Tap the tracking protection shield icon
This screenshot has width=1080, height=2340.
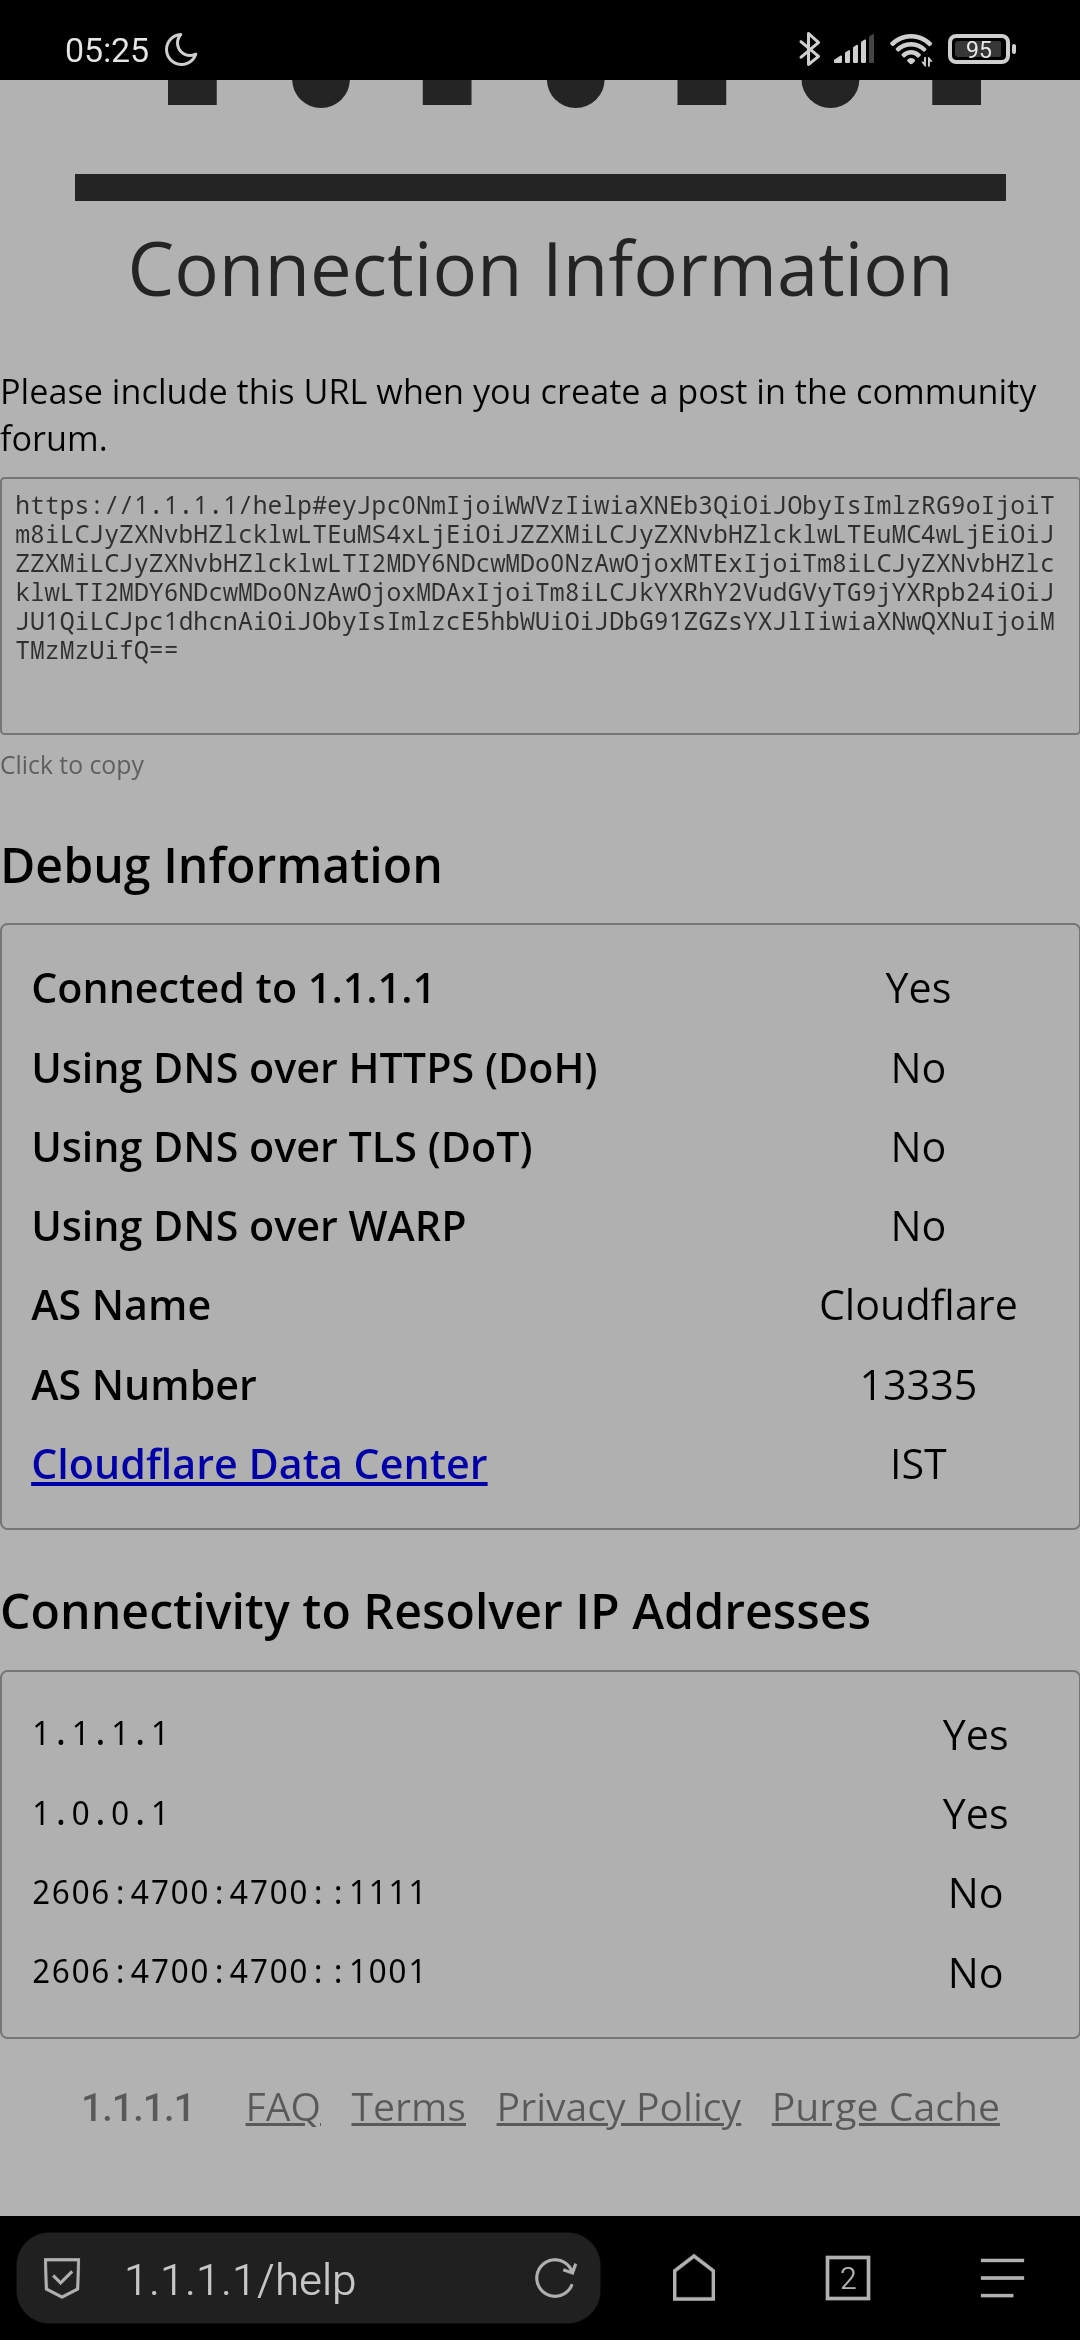point(62,2279)
